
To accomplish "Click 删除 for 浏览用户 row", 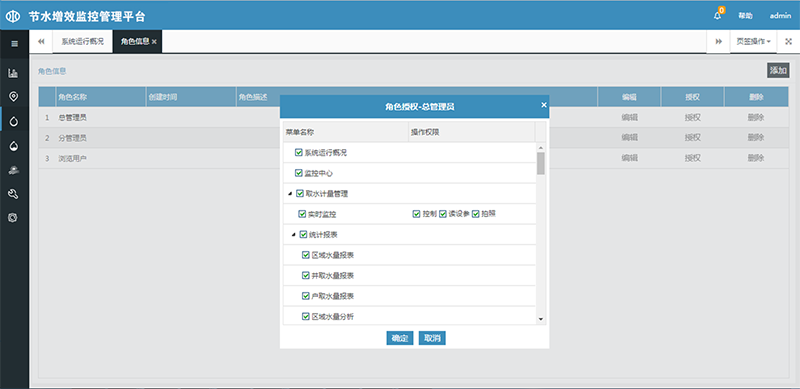I will pyautogui.click(x=756, y=158).
